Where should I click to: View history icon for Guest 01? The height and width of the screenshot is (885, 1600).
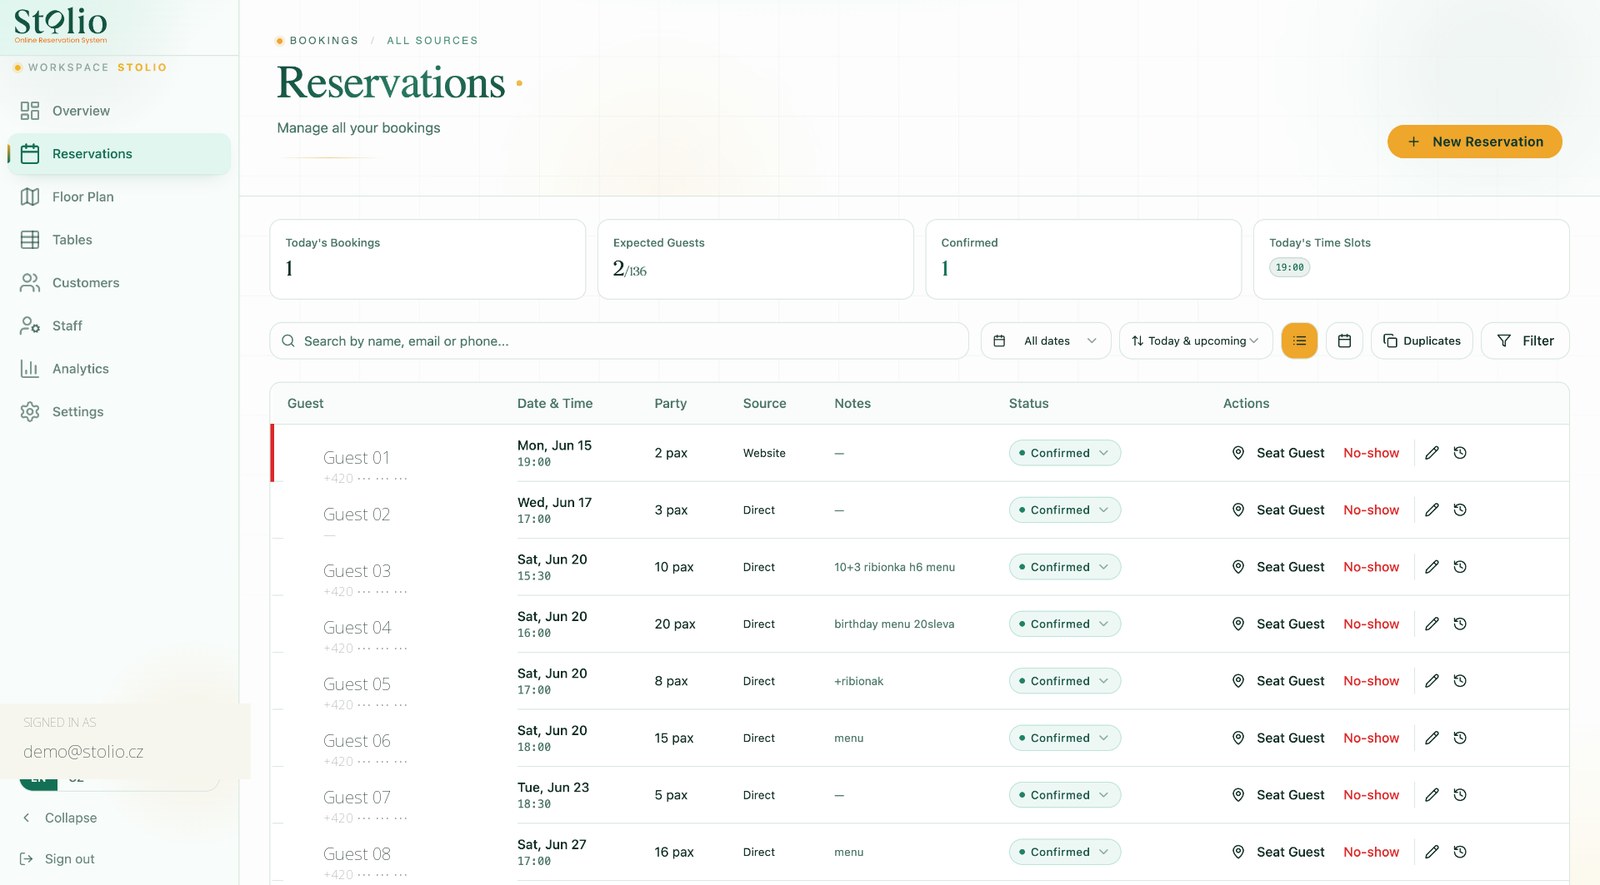[x=1460, y=453]
